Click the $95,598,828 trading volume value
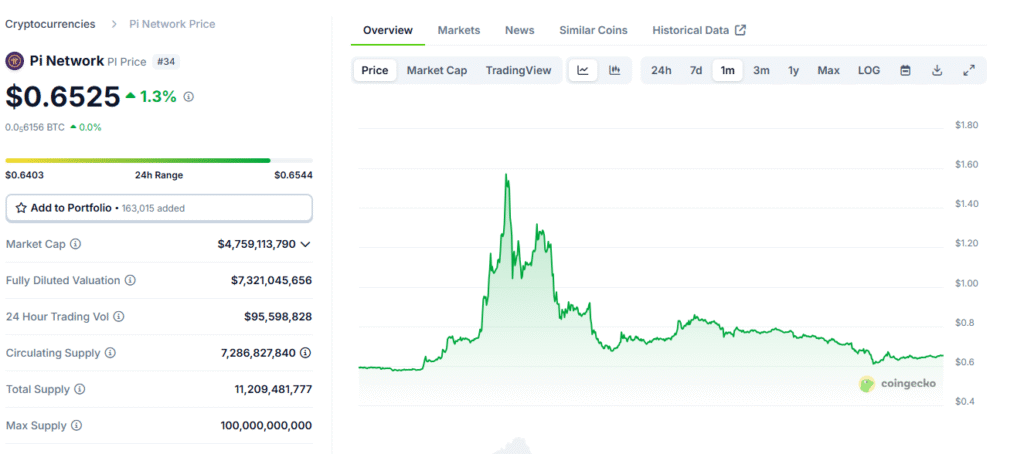1024x454 pixels. pyautogui.click(x=278, y=317)
